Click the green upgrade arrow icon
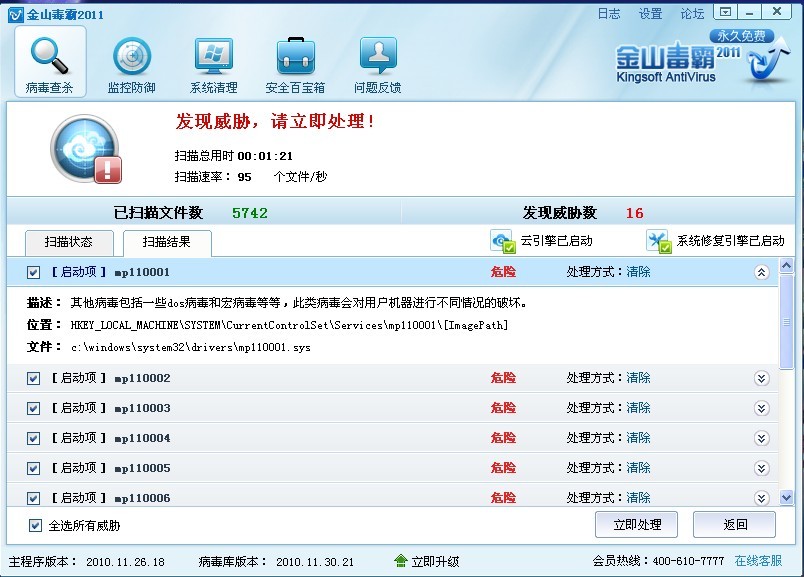Image resolution: width=804 pixels, height=577 pixels. click(x=401, y=561)
